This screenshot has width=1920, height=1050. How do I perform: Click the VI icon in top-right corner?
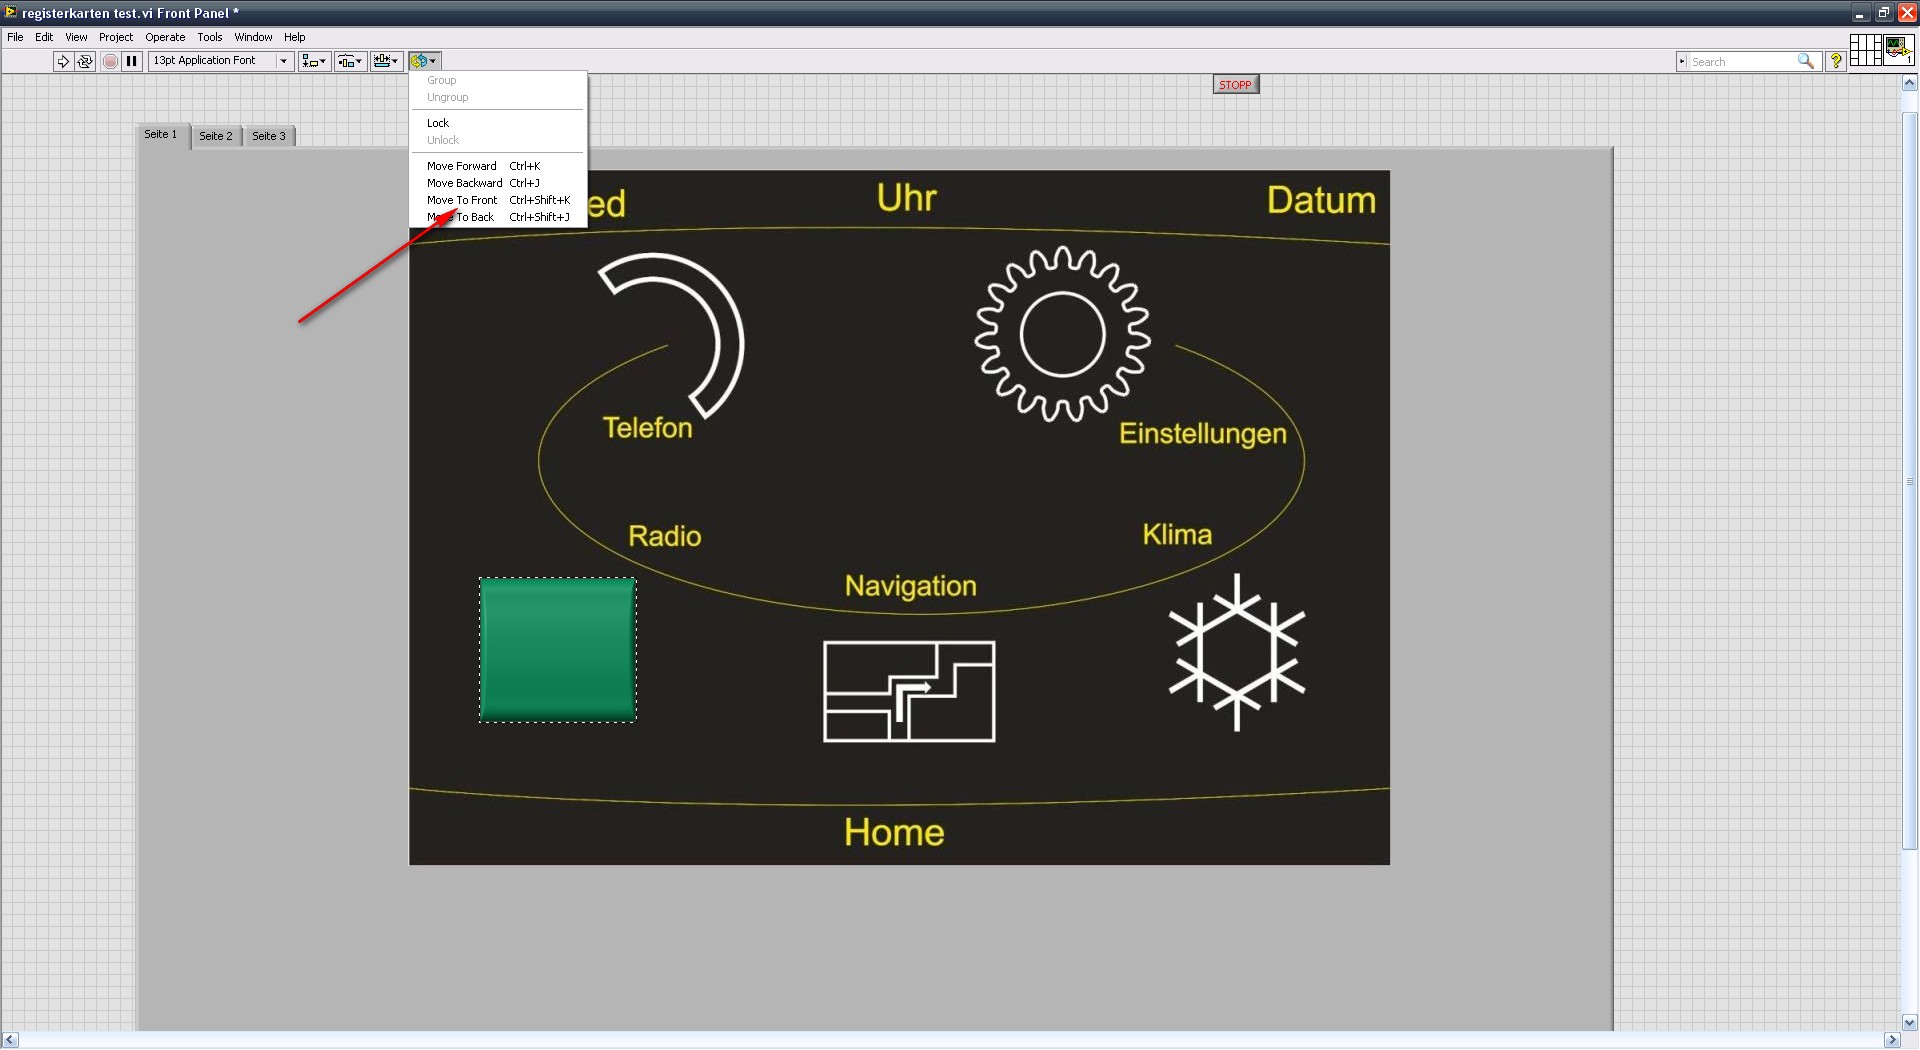(1899, 49)
